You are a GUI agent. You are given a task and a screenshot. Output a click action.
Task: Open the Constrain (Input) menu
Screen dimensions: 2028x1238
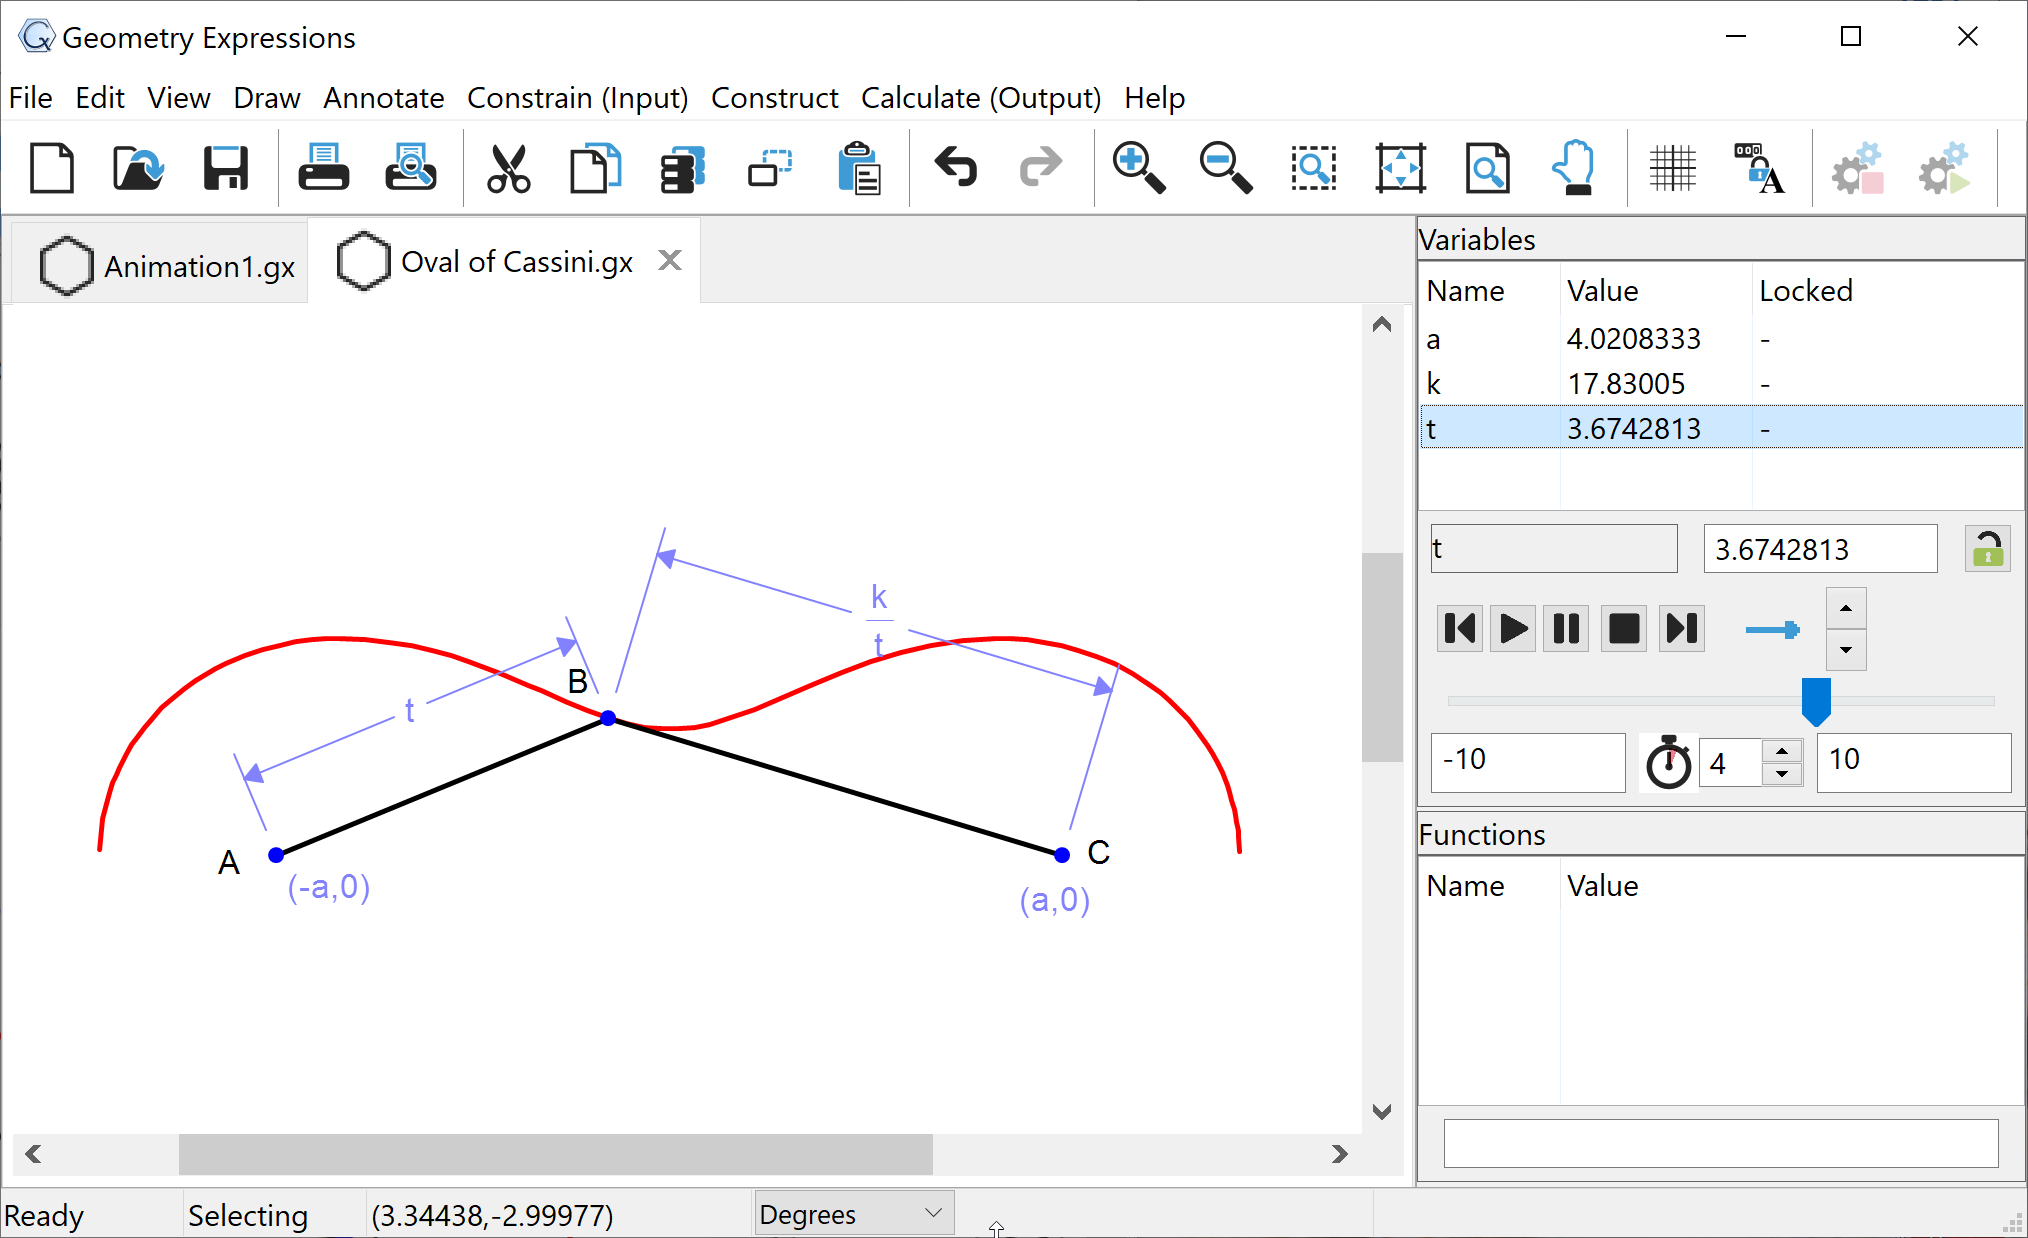(577, 97)
